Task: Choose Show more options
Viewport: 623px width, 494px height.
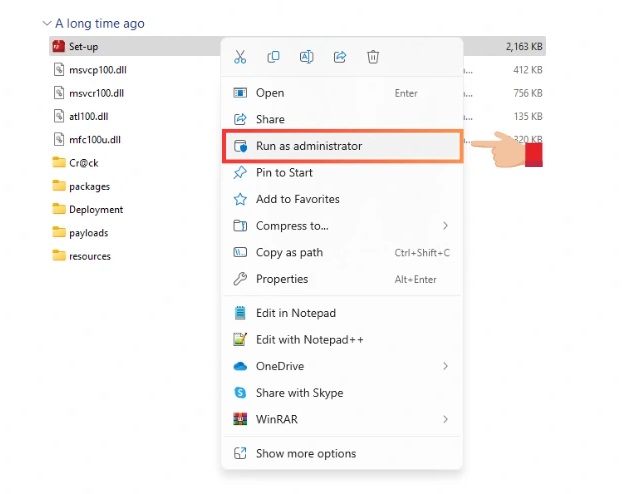Action: tap(342, 453)
